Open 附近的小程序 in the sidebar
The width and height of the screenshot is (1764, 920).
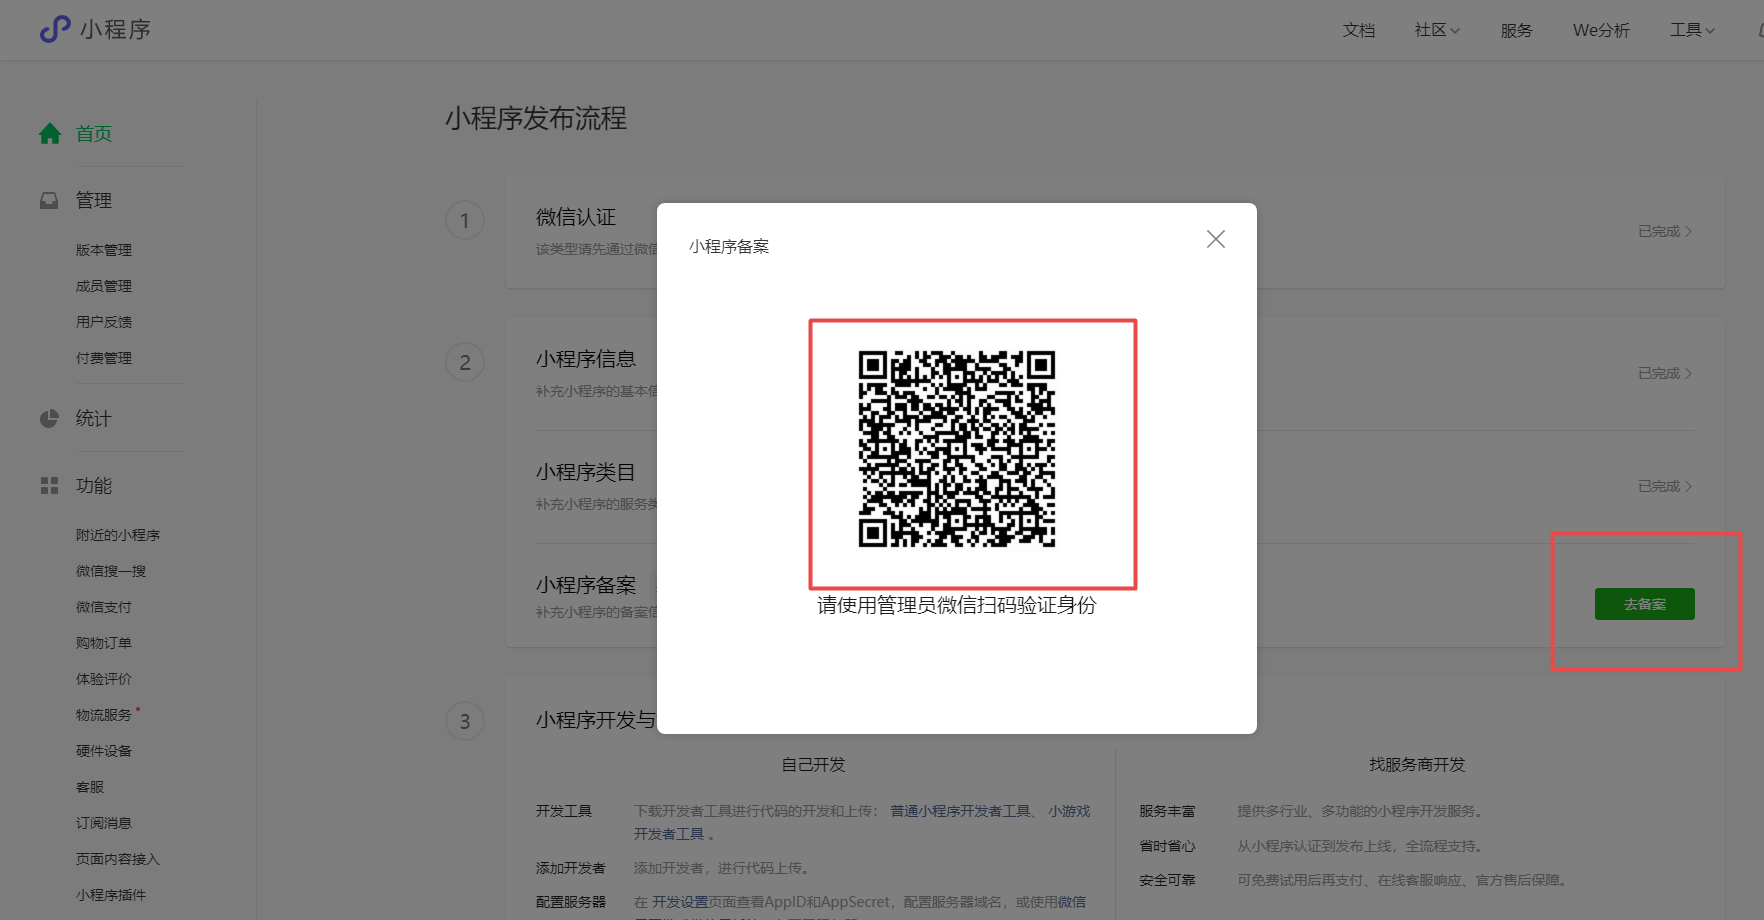click(118, 535)
